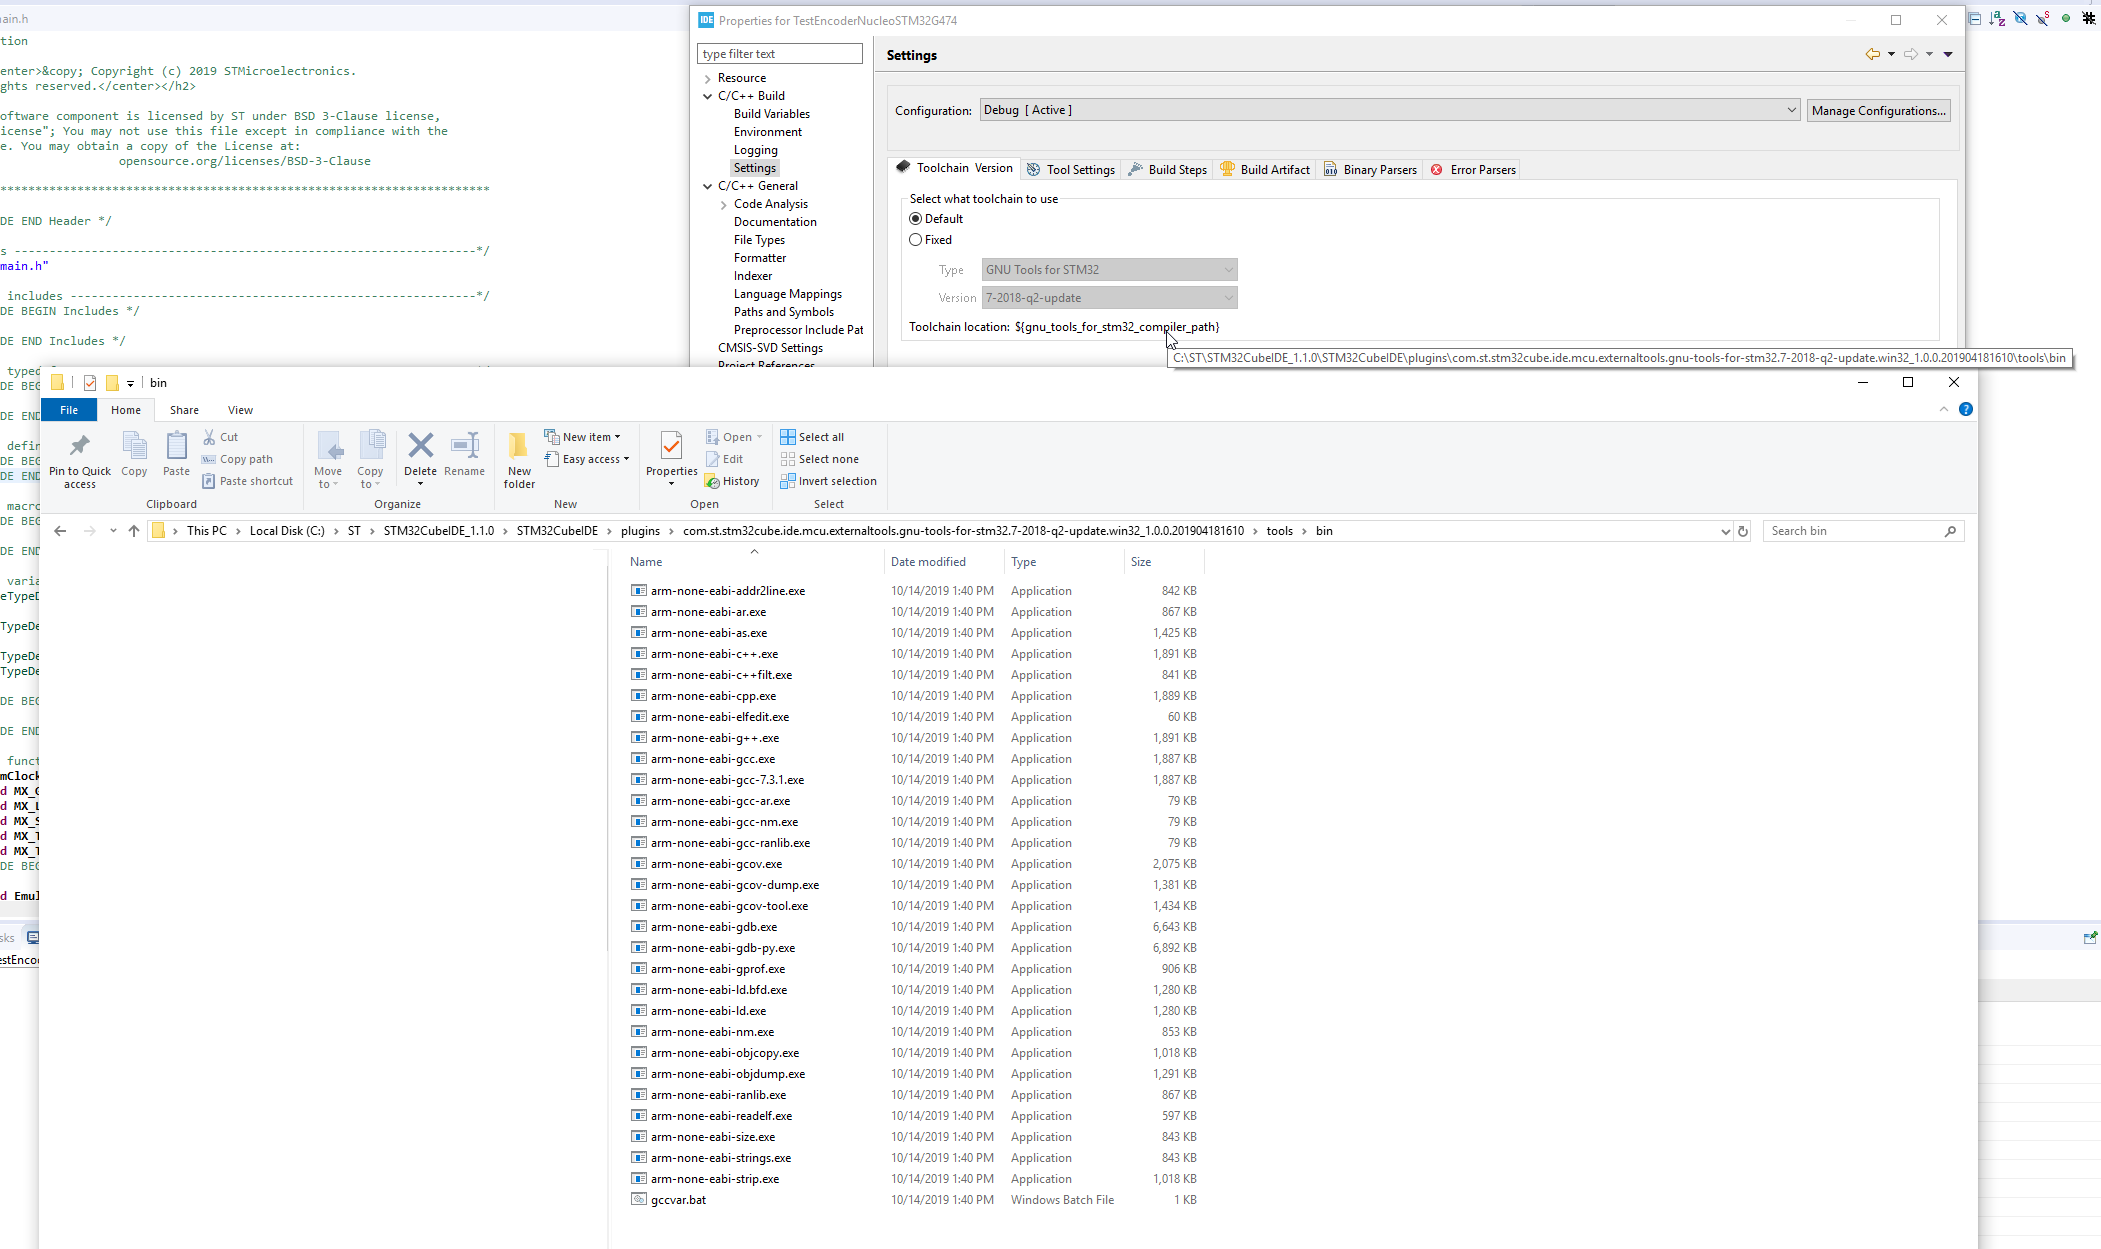Open the View ribbon tab
2101x1249 pixels.
click(240, 410)
